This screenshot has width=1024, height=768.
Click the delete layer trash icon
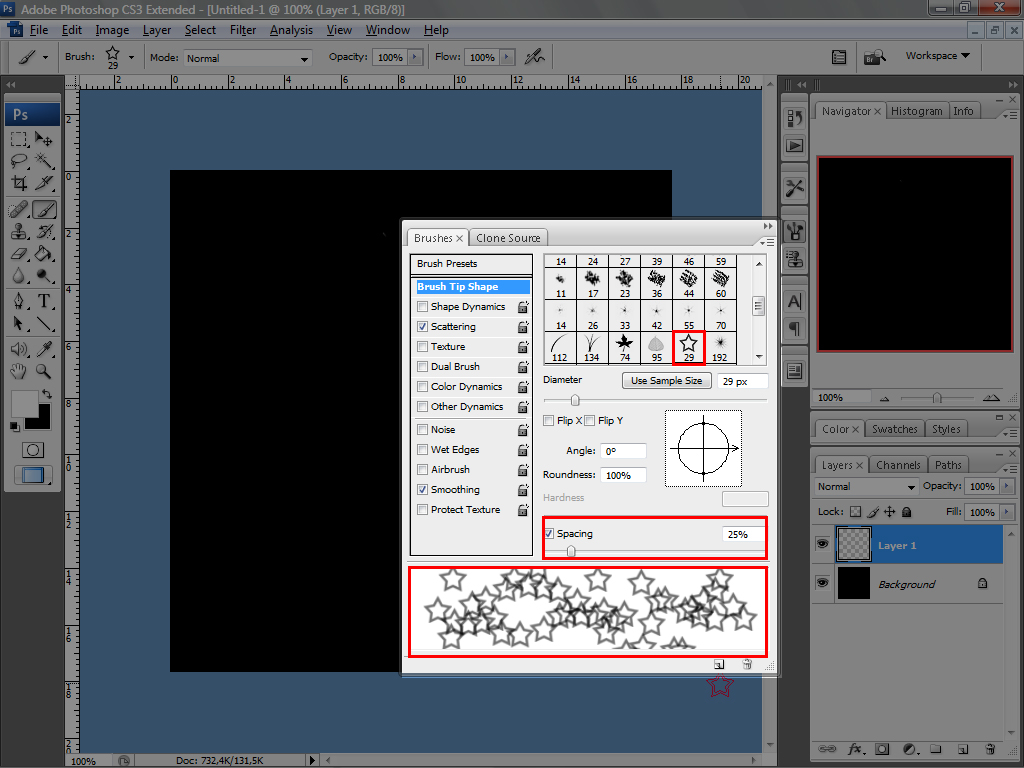989,748
